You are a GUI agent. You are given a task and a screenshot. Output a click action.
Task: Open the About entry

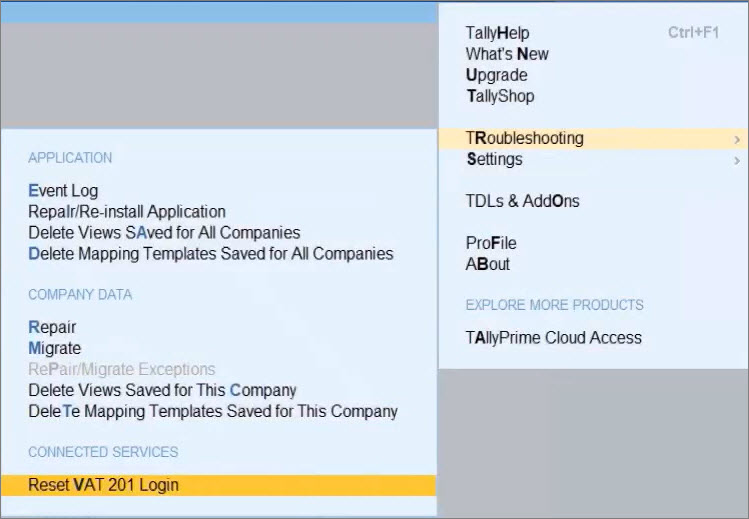(x=488, y=264)
